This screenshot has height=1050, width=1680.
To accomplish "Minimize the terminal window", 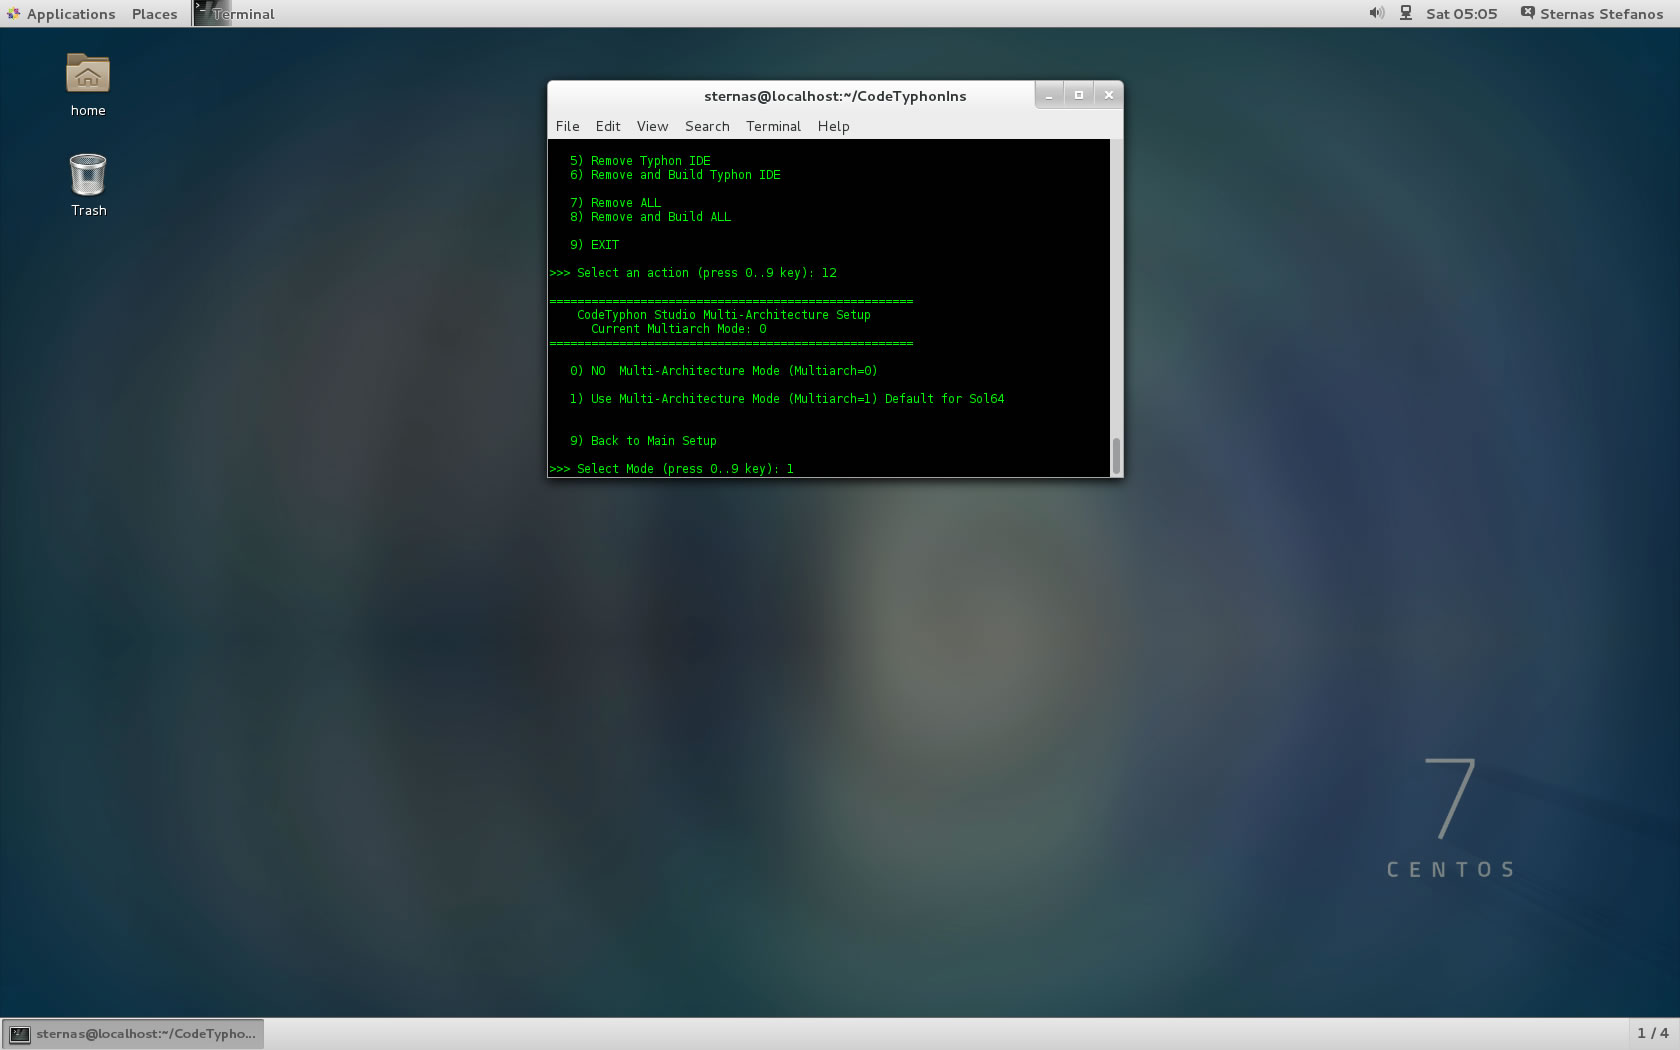I will coord(1049,95).
